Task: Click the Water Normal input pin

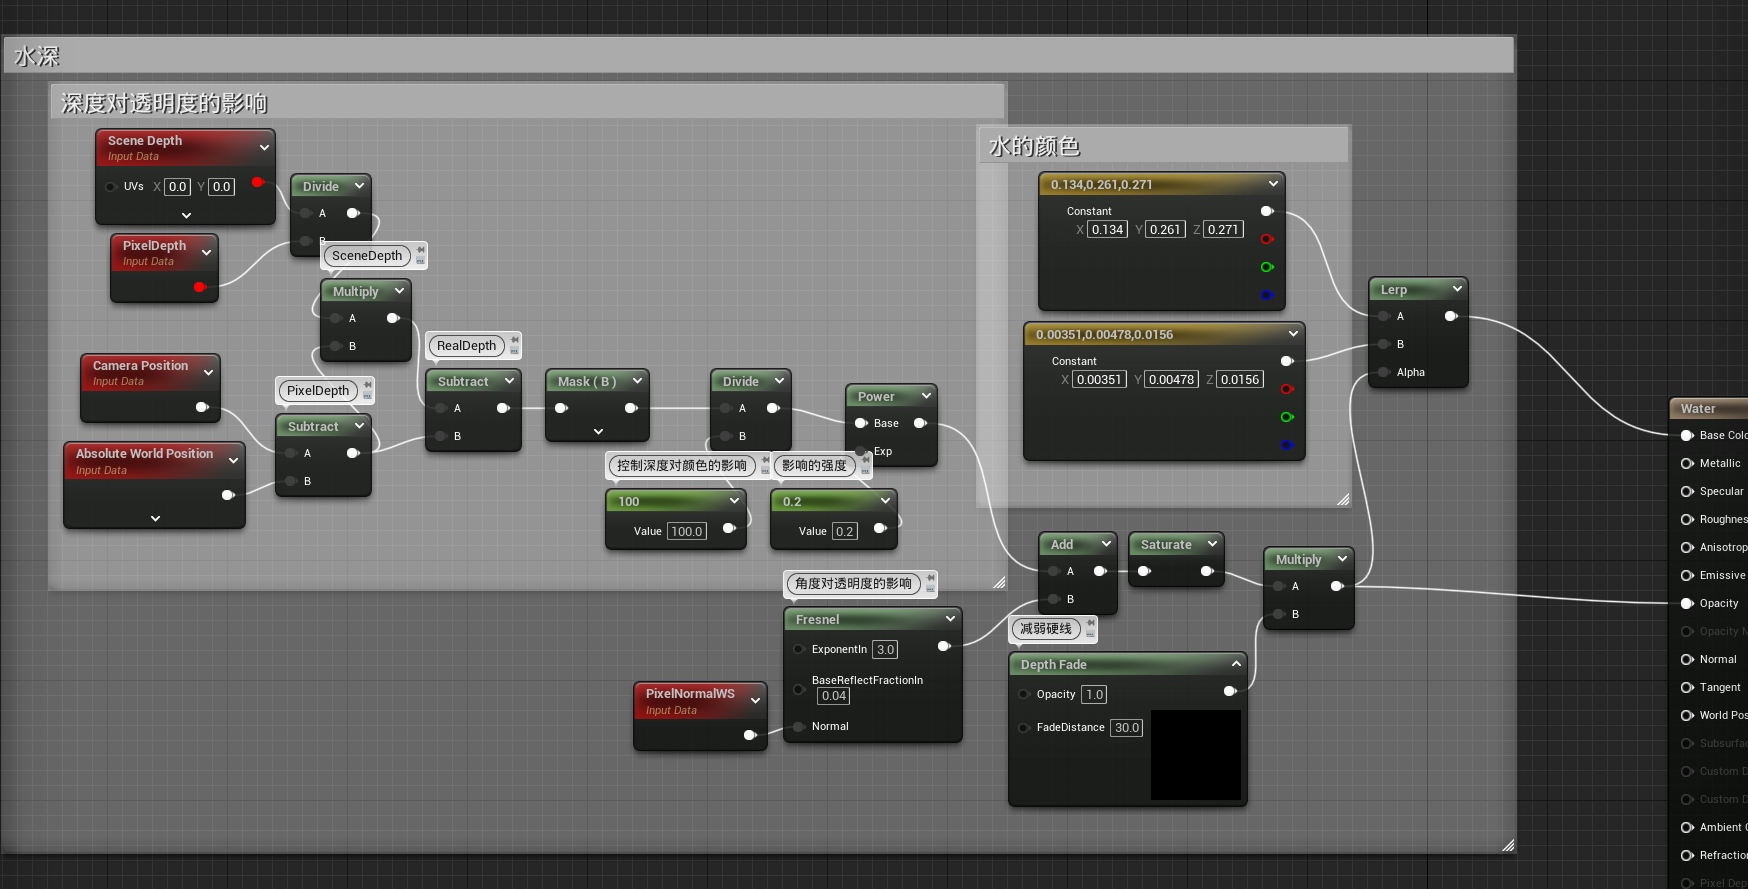Action: 1687,659
